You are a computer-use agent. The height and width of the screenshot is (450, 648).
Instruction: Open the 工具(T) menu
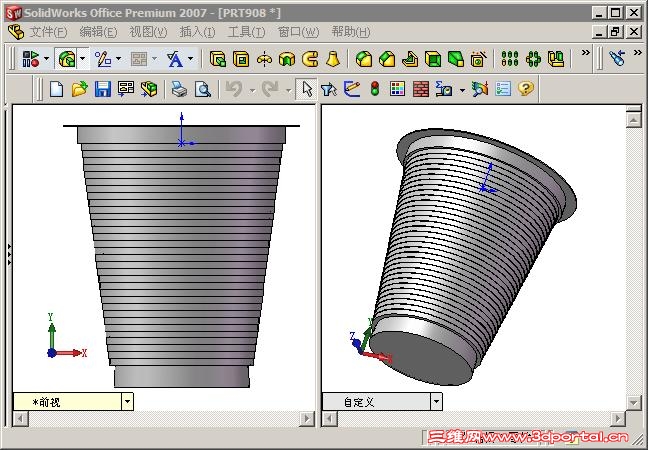246,32
